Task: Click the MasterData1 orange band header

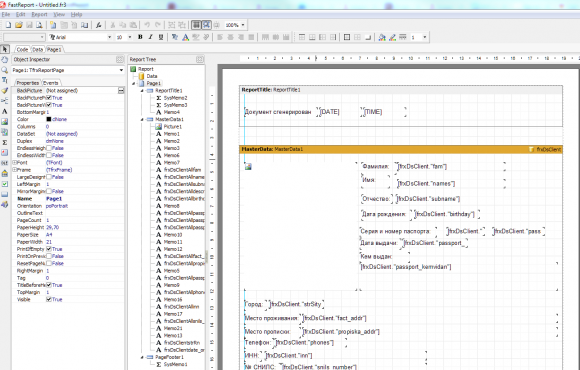Action: pyautogui.click(x=401, y=149)
